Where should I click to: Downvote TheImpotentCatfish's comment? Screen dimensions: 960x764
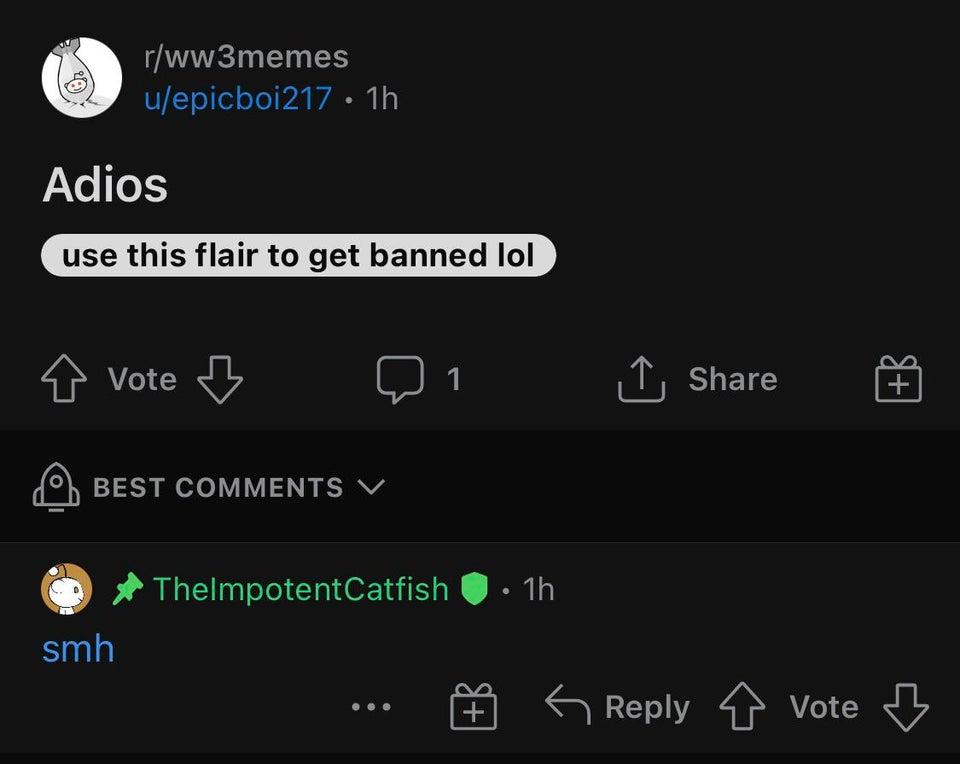point(906,708)
